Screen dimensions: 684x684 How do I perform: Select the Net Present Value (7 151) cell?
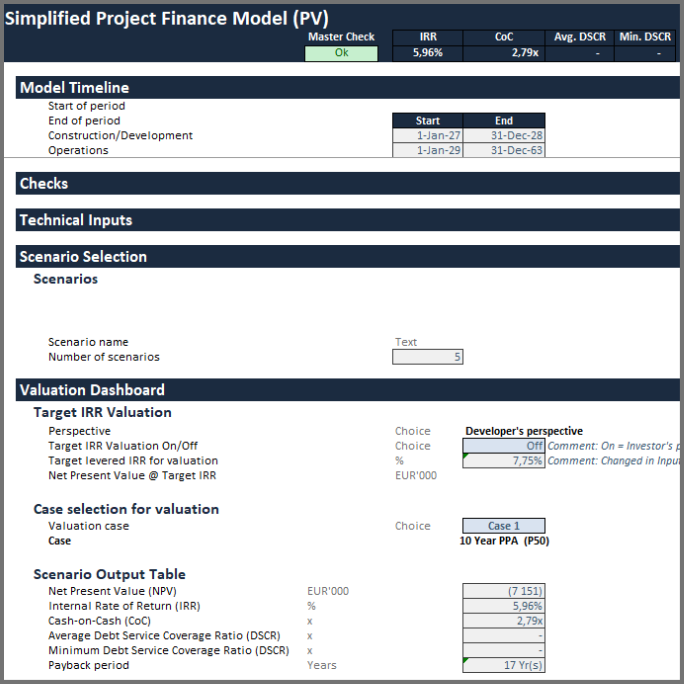[x=504, y=591]
